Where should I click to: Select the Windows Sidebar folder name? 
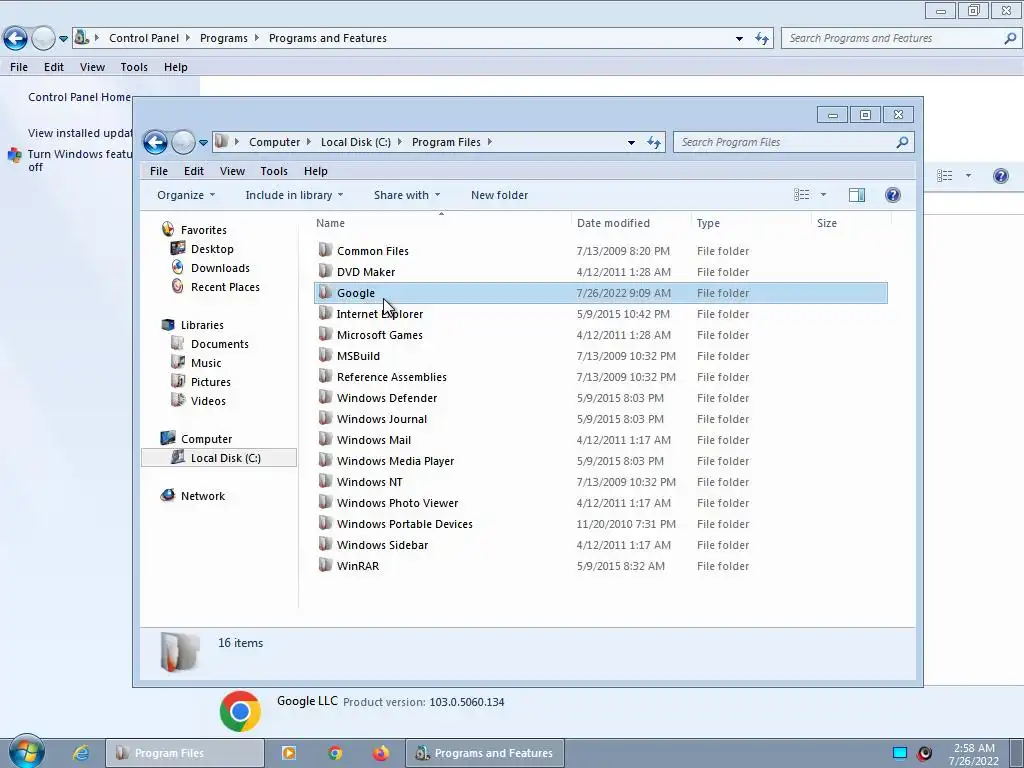coord(382,545)
